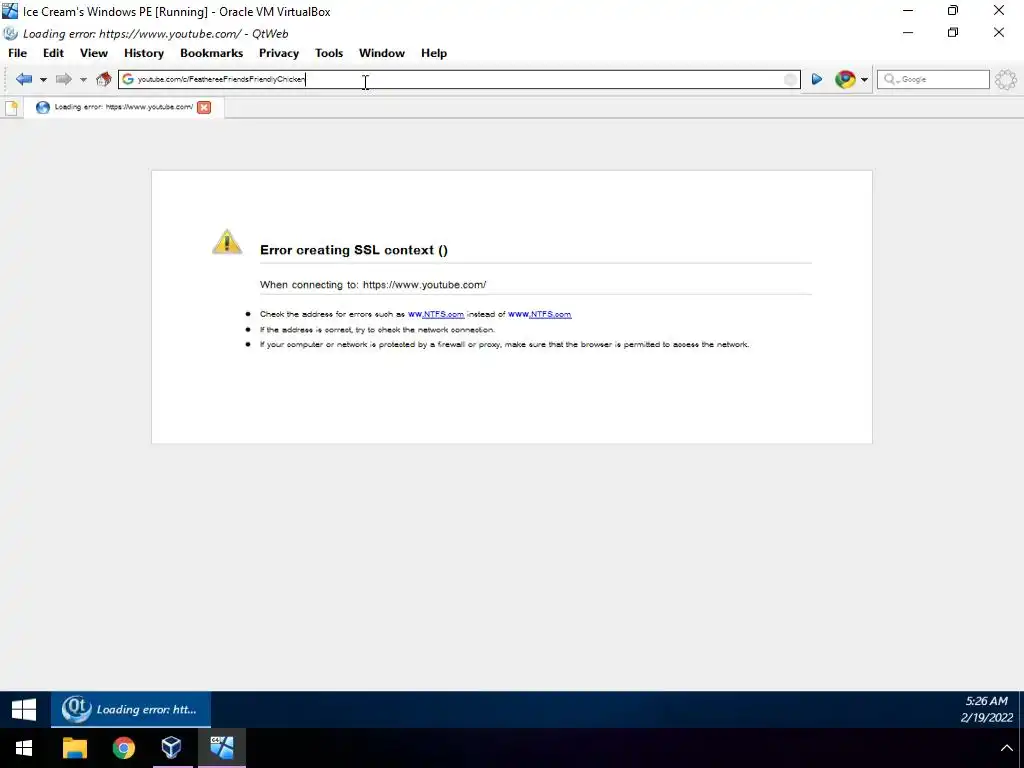Viewport: 1024px width, 768px height.
Task: Minimize the VirtualBox VM window
Action: 908,10
